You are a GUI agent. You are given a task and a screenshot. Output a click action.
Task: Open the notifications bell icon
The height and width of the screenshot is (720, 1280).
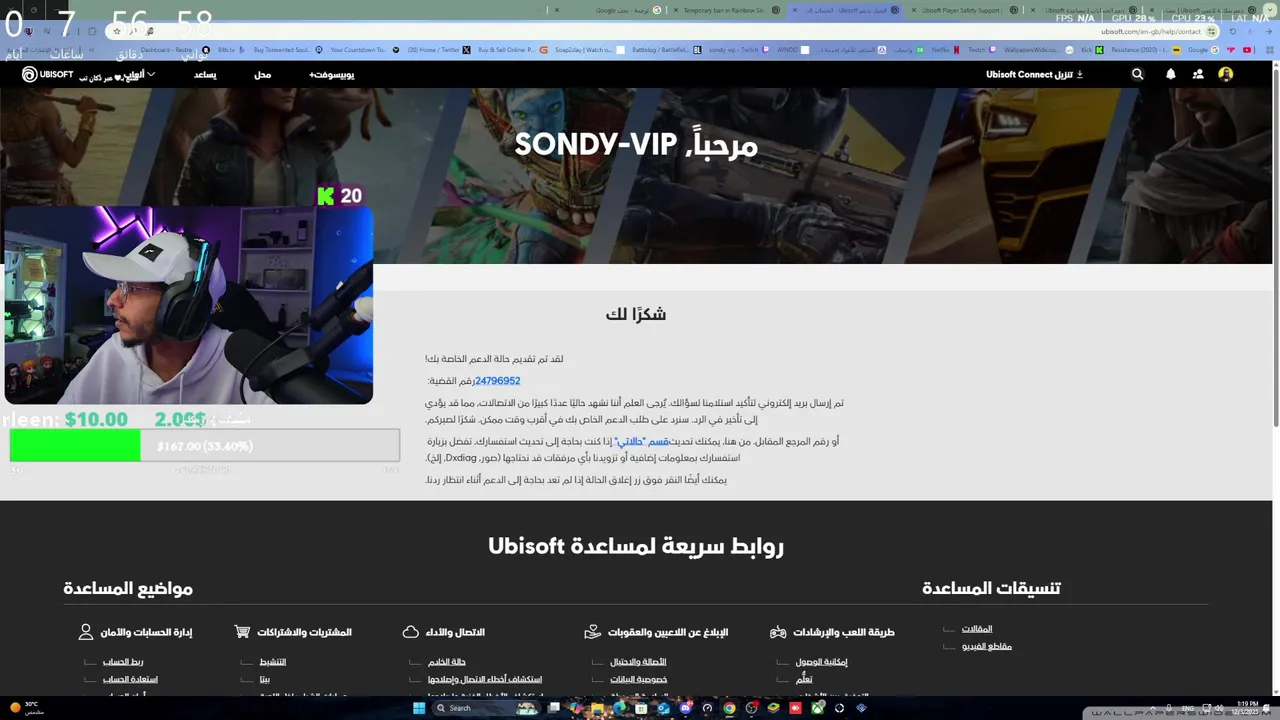pos(1170,74)
